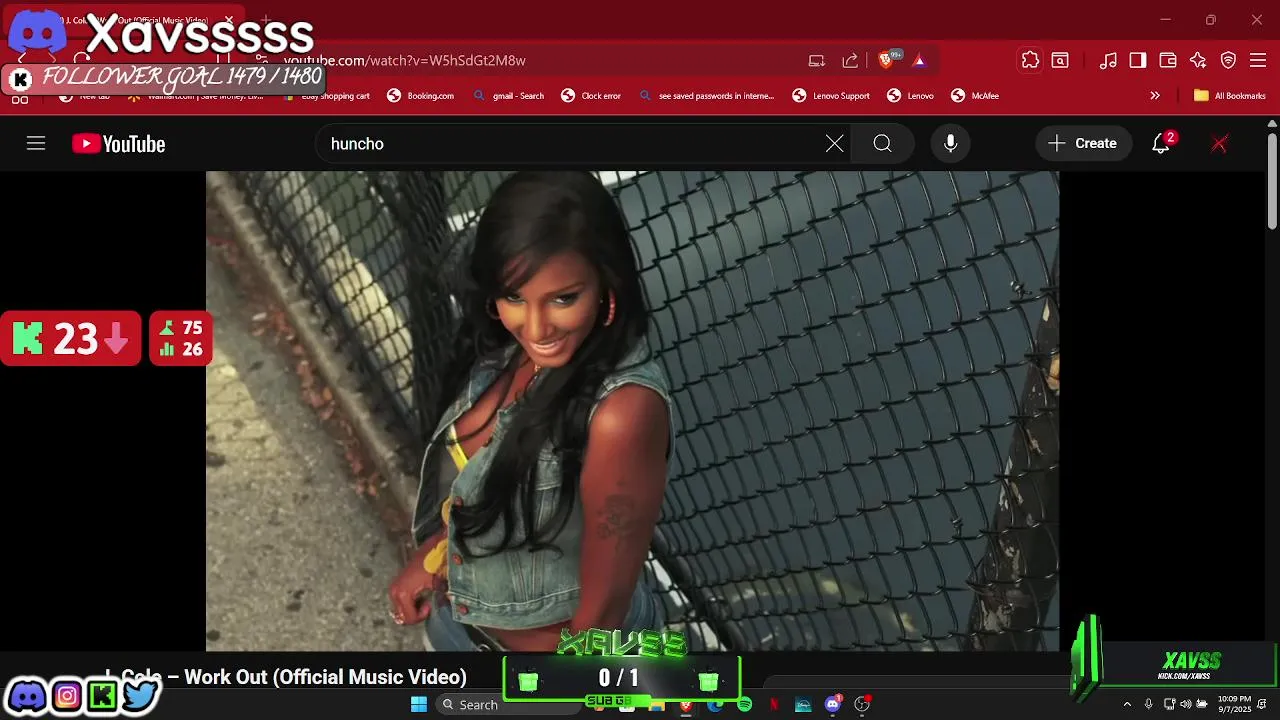1280x720 pixels.
Task: Open Brave Playlist music note icon
Action: point(1108,60)
